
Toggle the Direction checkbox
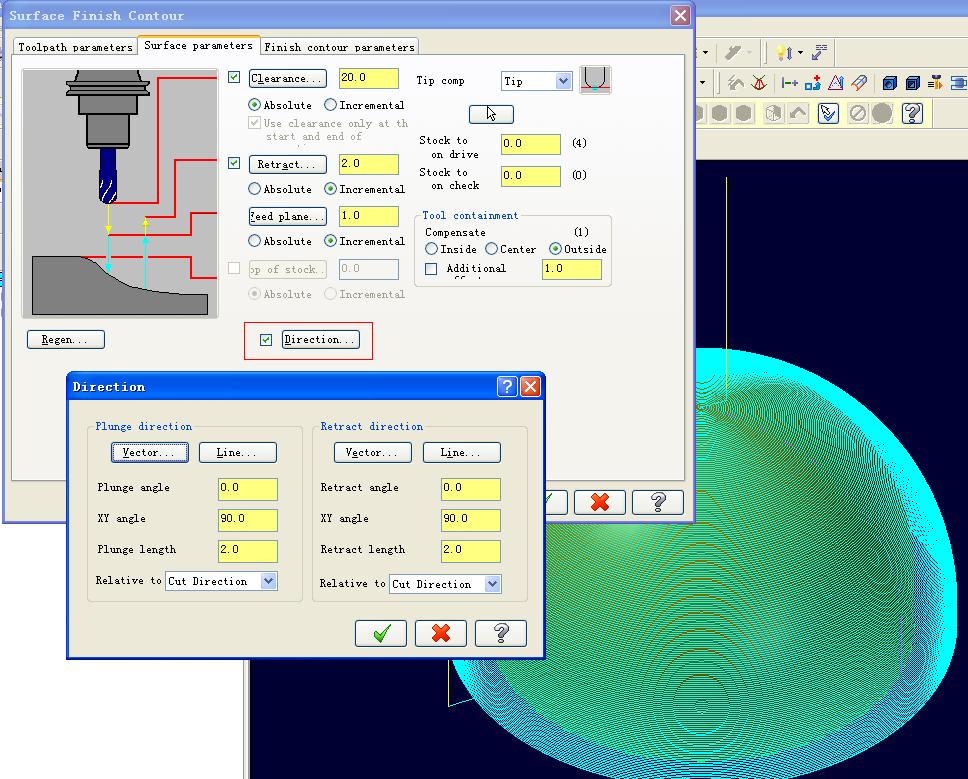[x=266, y=340]
